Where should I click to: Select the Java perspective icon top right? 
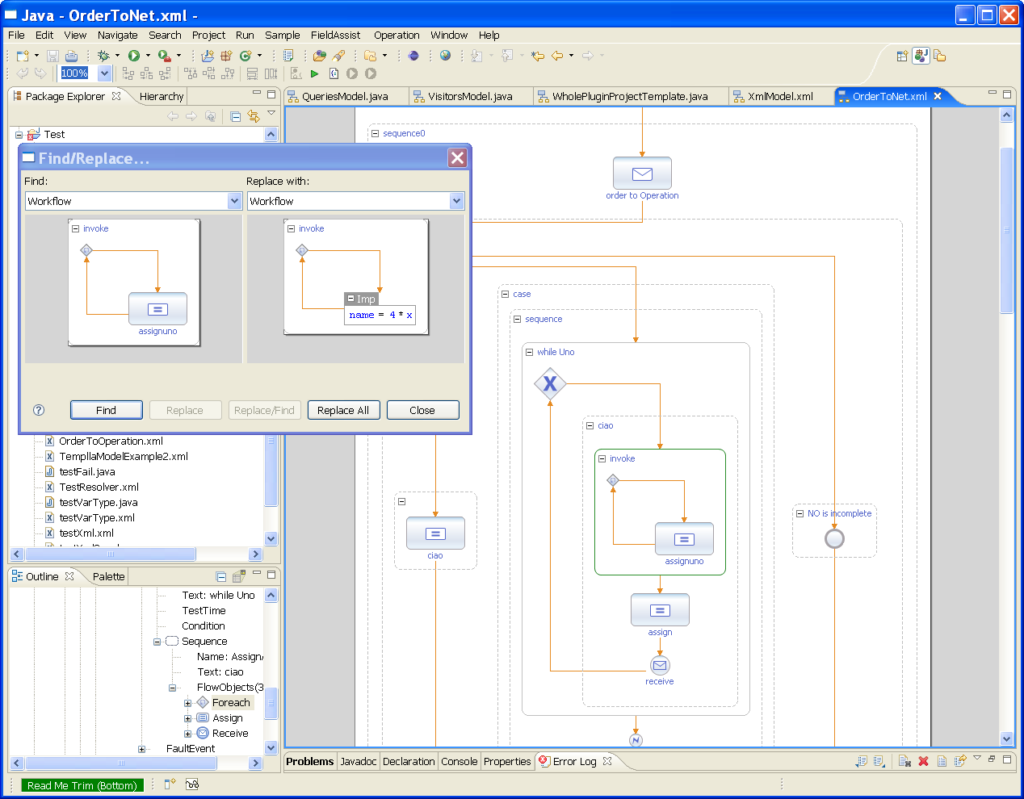pyautogui.click(x=921, y=56)
